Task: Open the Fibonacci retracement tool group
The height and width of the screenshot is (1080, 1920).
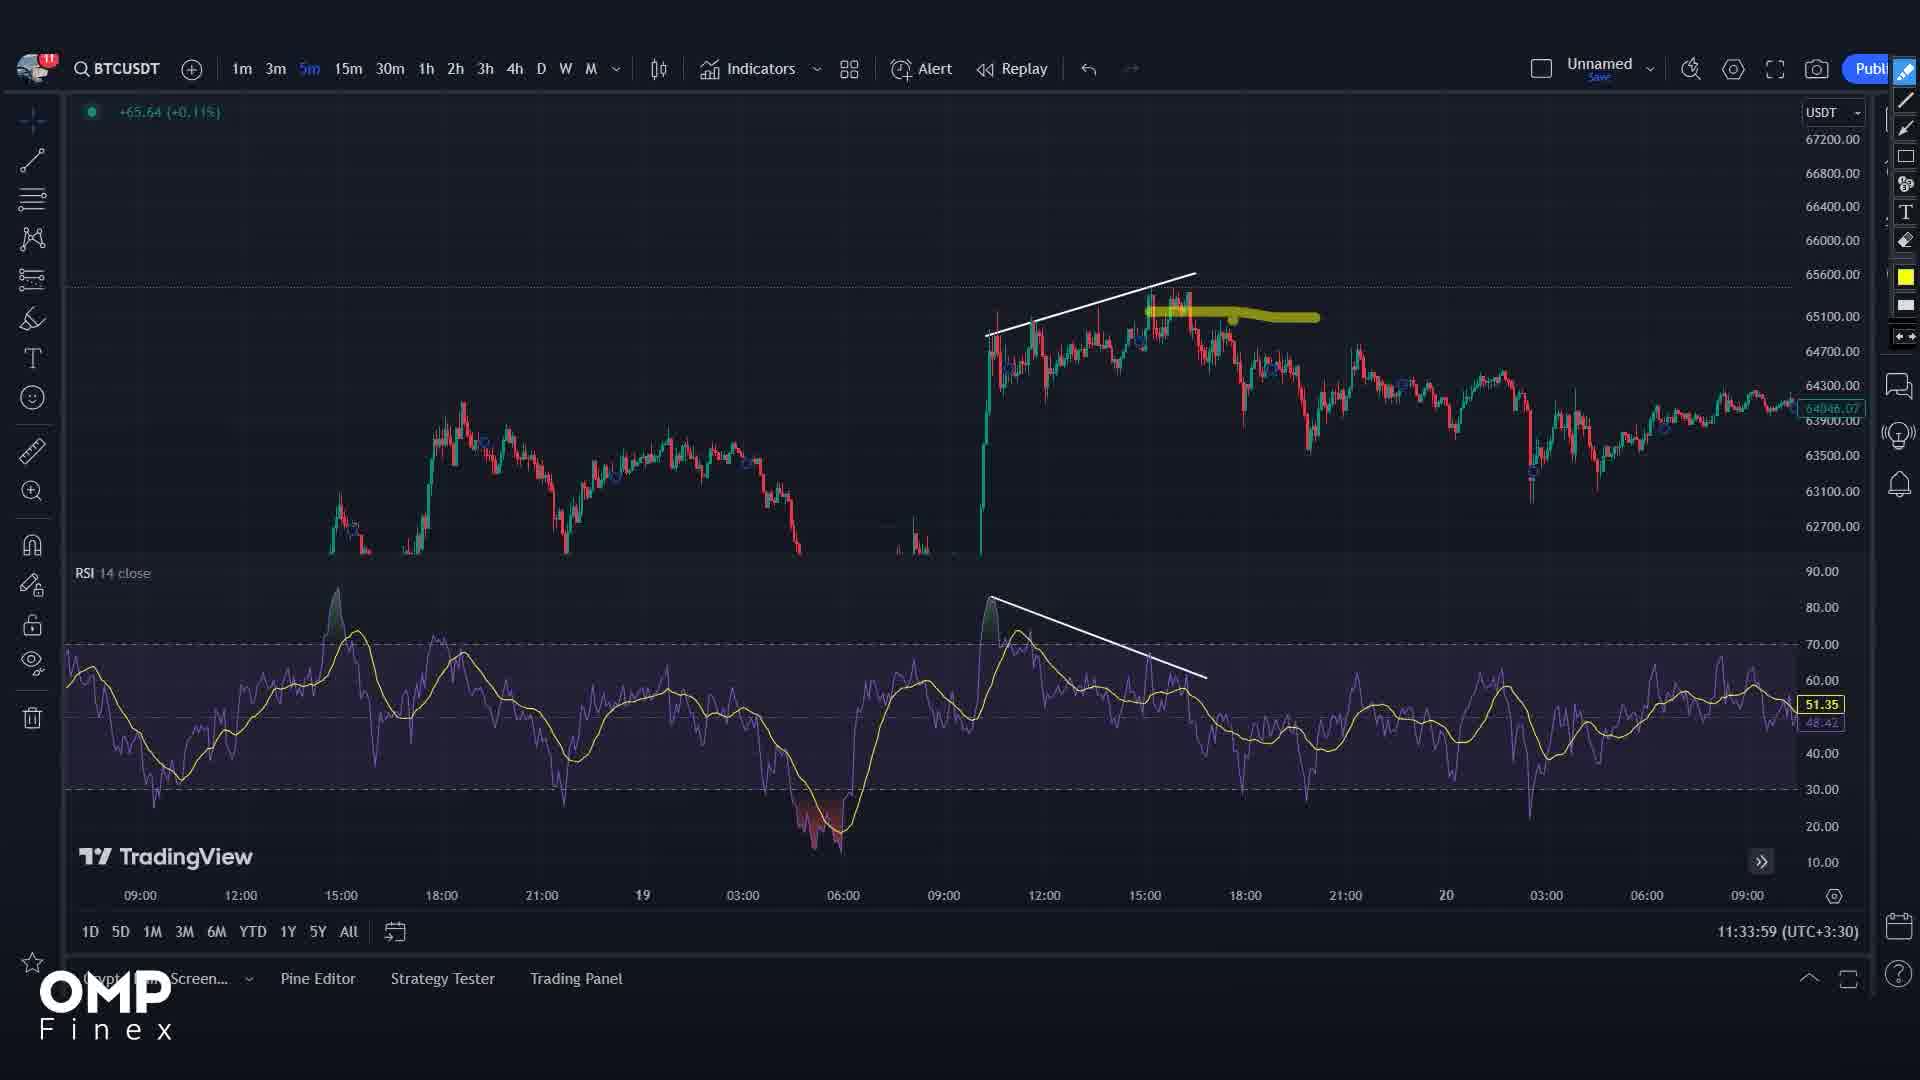Action: point(32,199)
